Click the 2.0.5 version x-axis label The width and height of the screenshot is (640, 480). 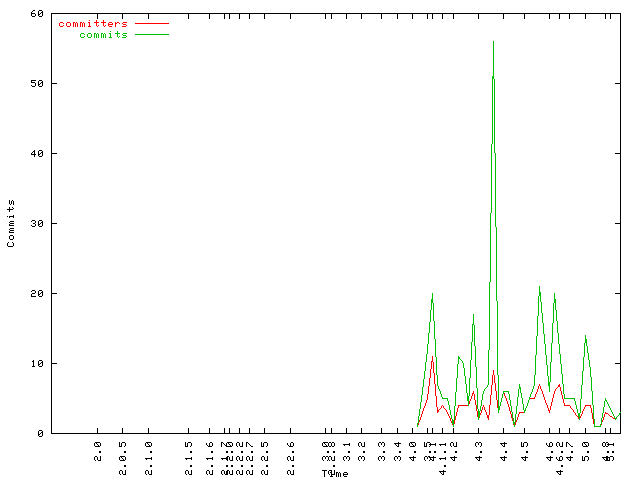tap(123, 451)
